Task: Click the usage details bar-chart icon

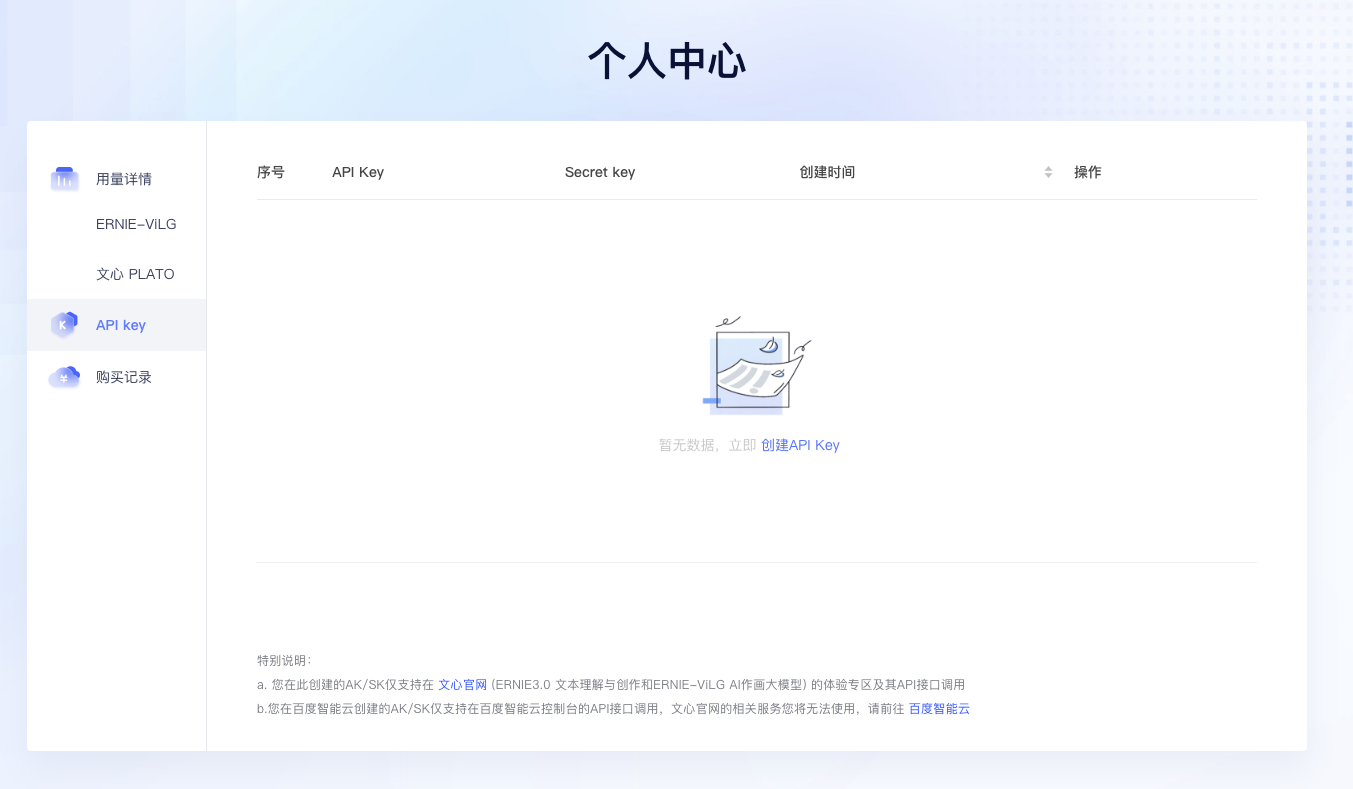Action: pos(64,179)
